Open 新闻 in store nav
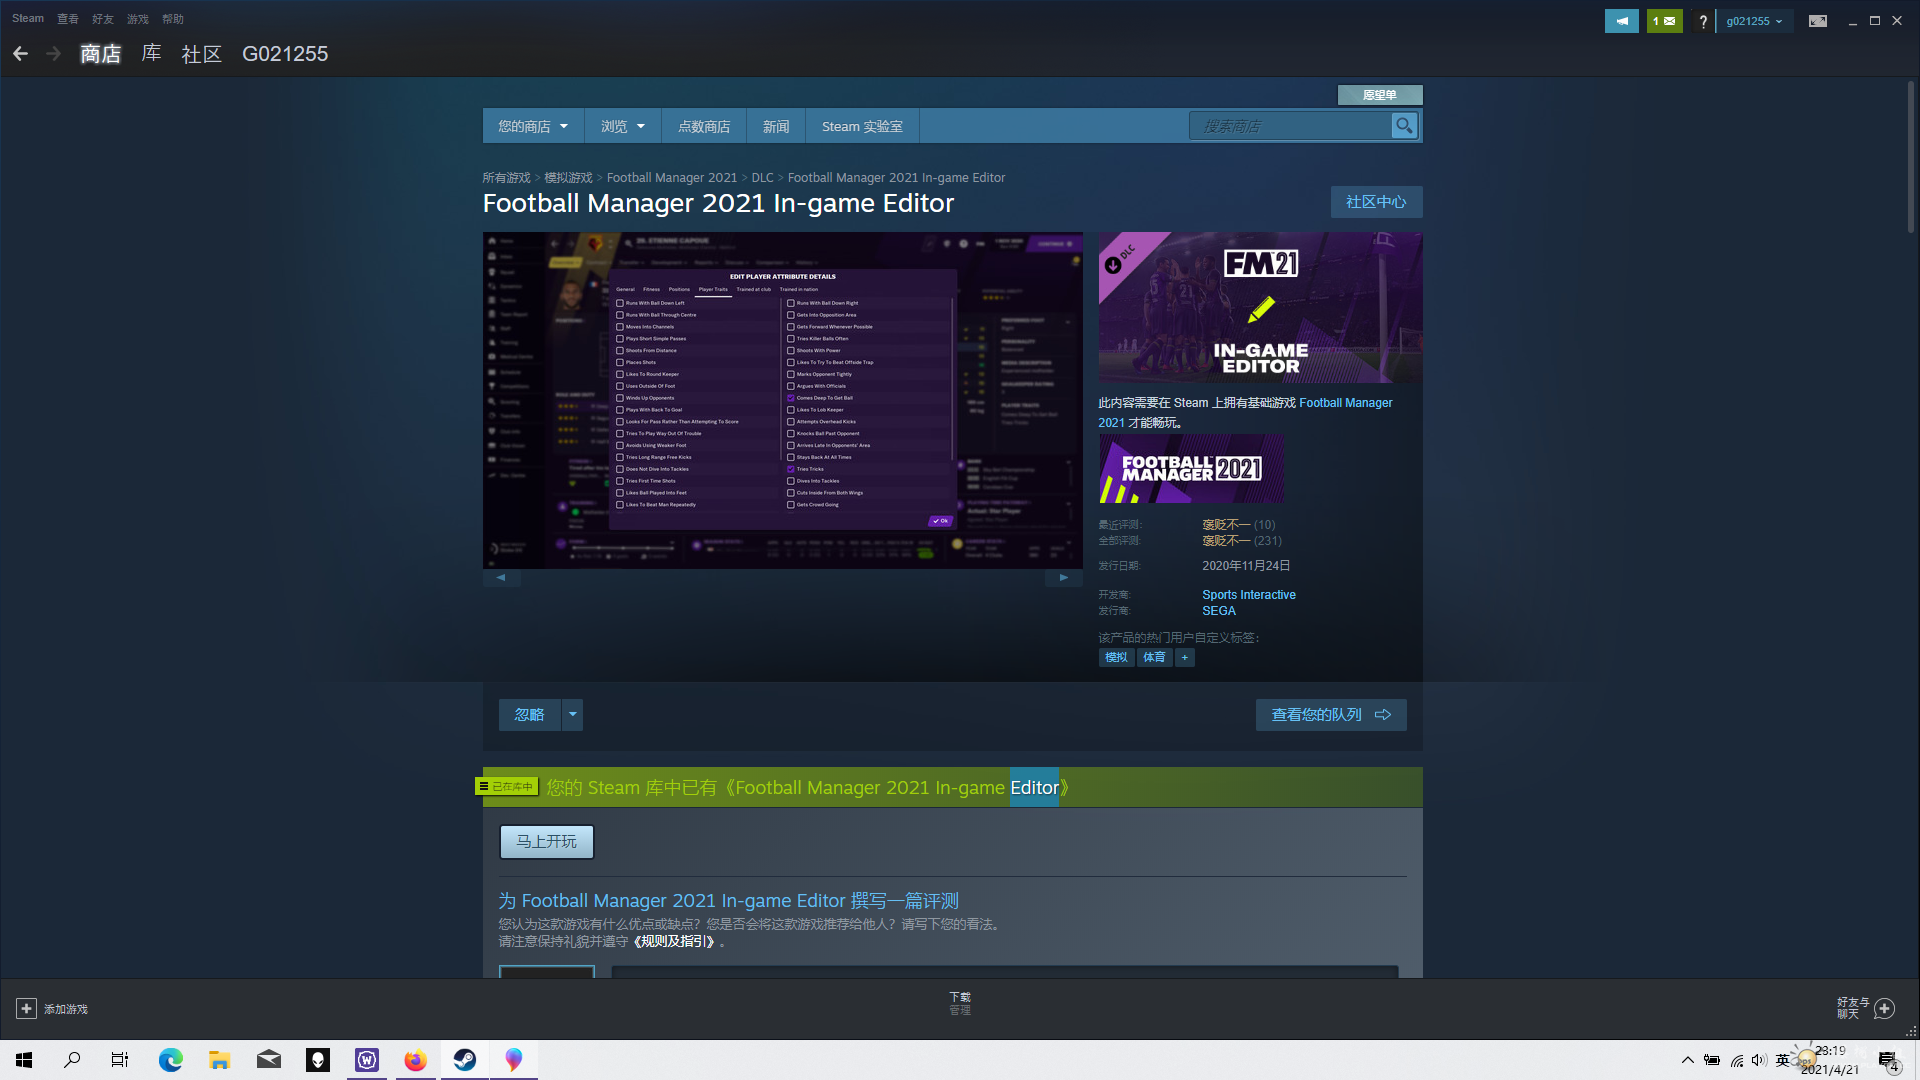The image size is (1920, 1080). [776, 126]
